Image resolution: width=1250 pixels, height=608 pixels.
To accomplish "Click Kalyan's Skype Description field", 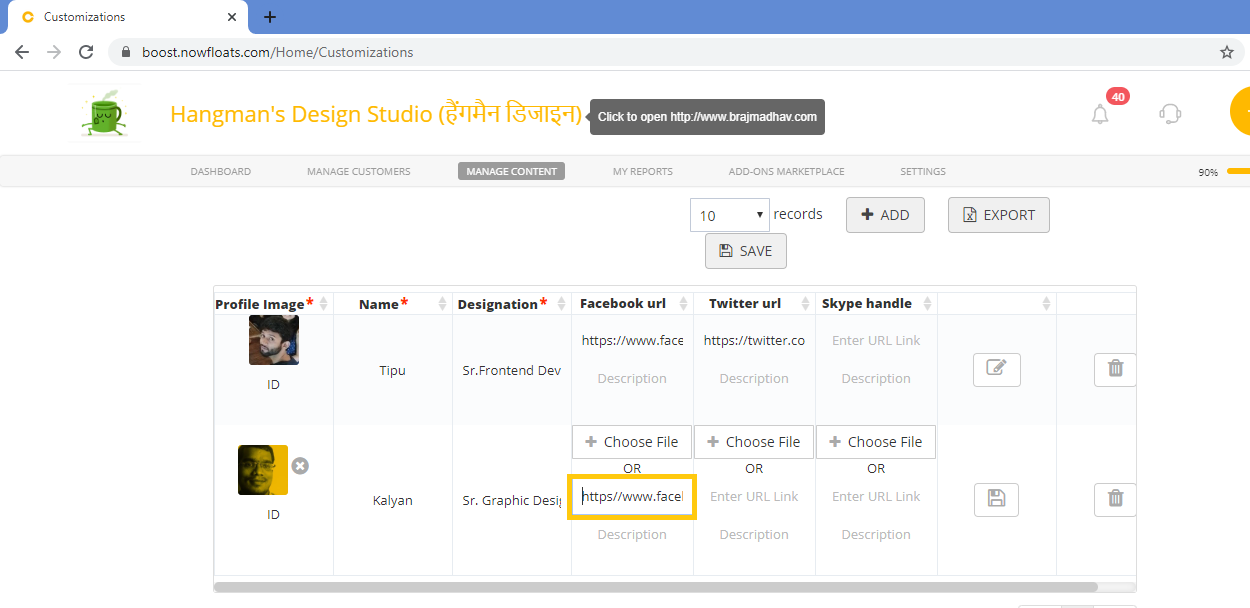I will coord(876,535).
